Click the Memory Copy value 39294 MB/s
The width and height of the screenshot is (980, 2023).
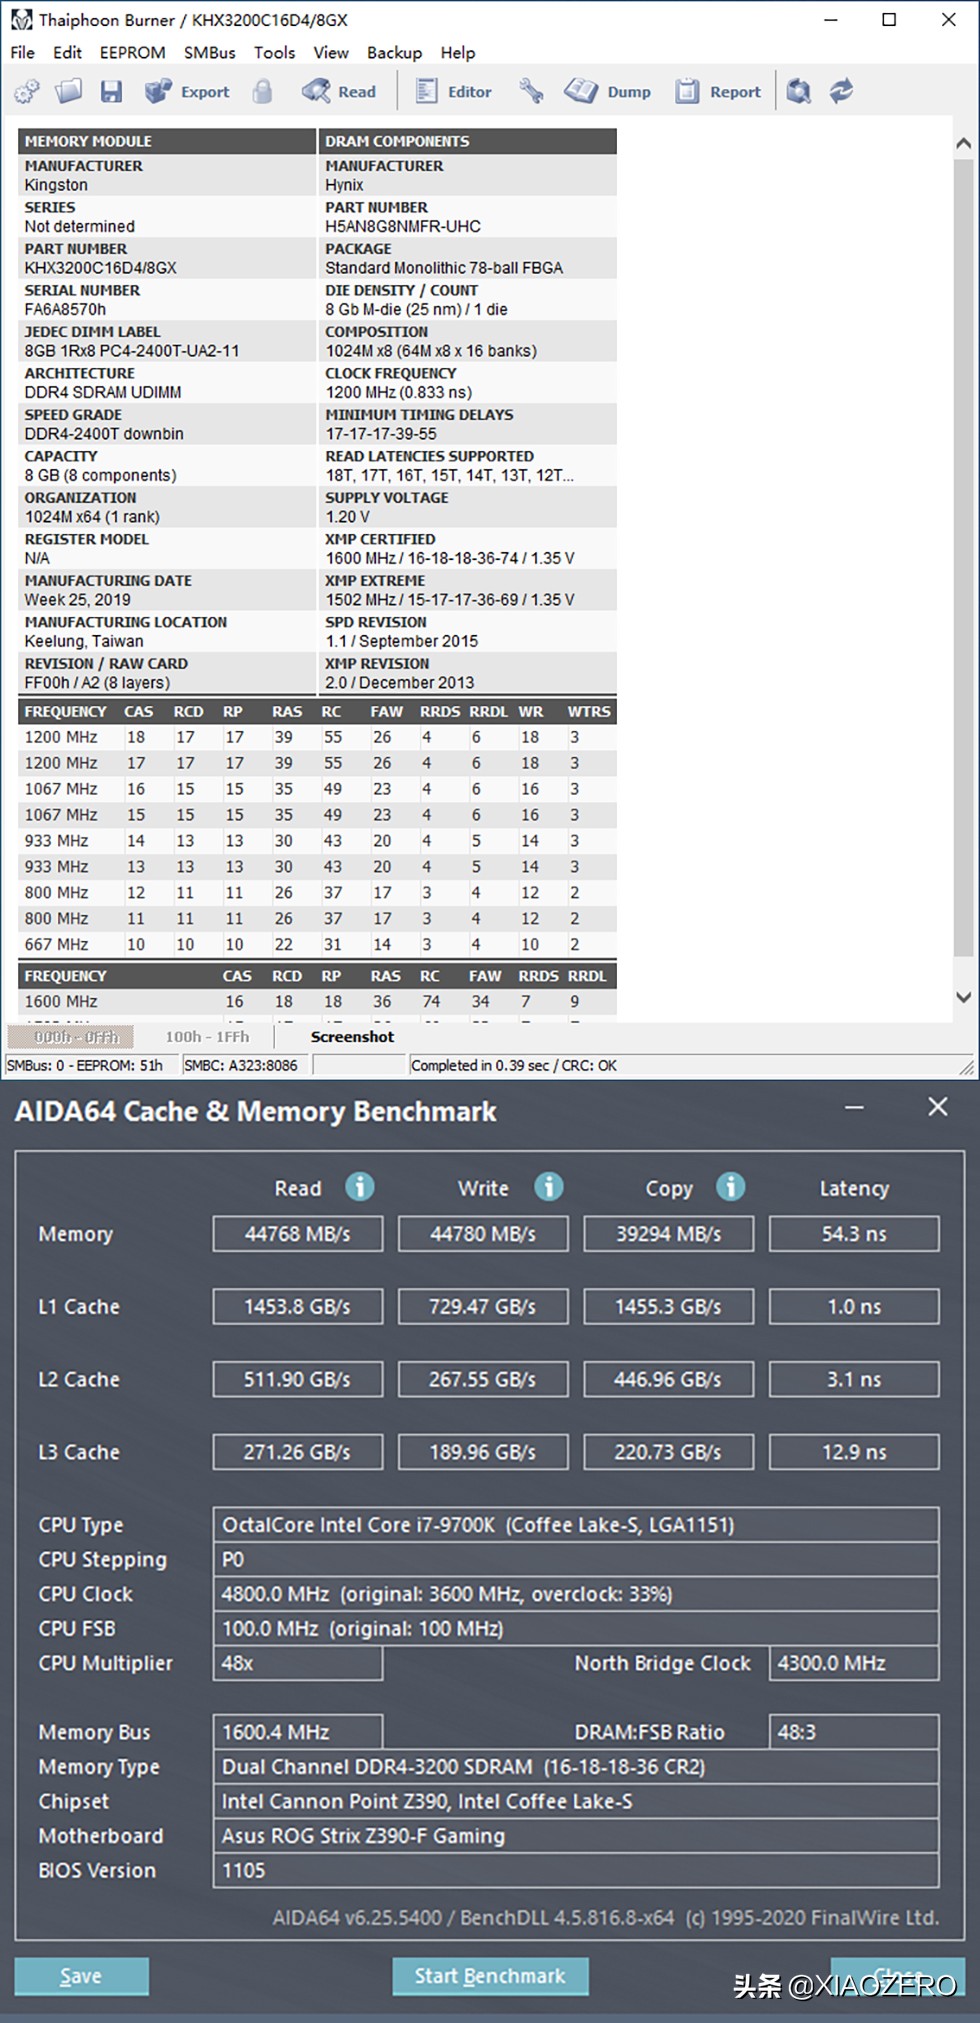point(669,1234)
